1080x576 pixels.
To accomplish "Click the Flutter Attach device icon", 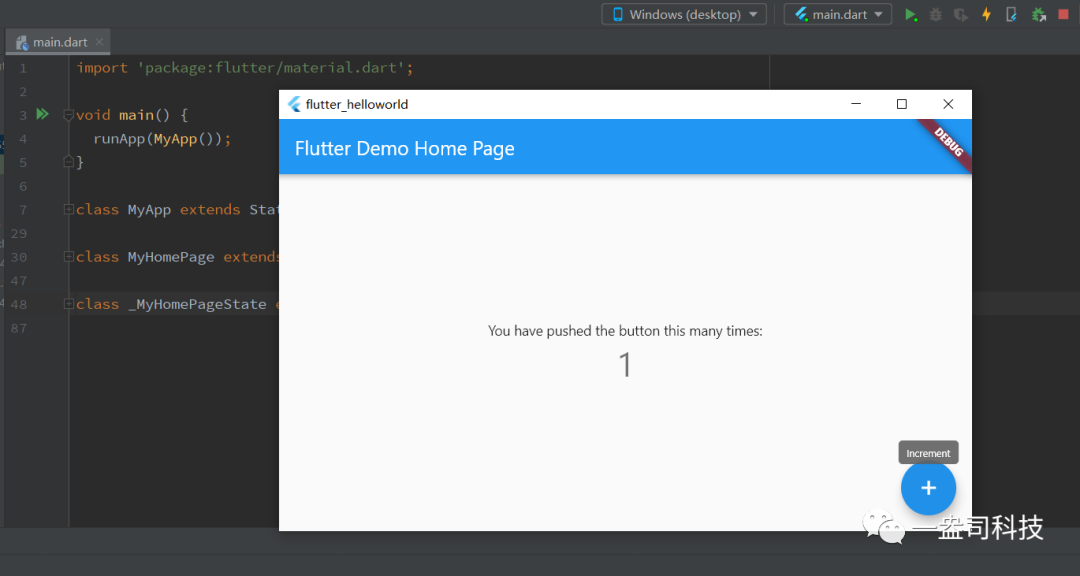I will [x=1011, y=14].
